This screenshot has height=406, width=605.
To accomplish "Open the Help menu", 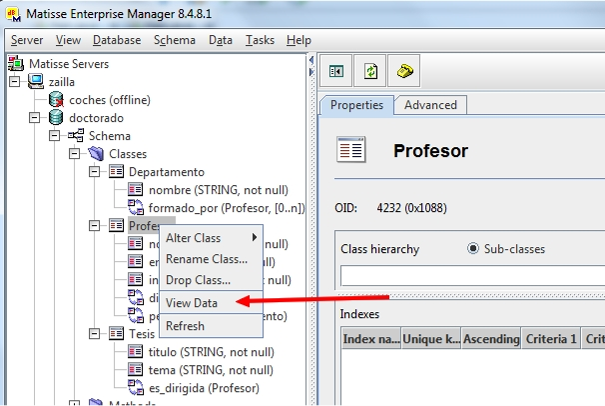I will point(299,40).
